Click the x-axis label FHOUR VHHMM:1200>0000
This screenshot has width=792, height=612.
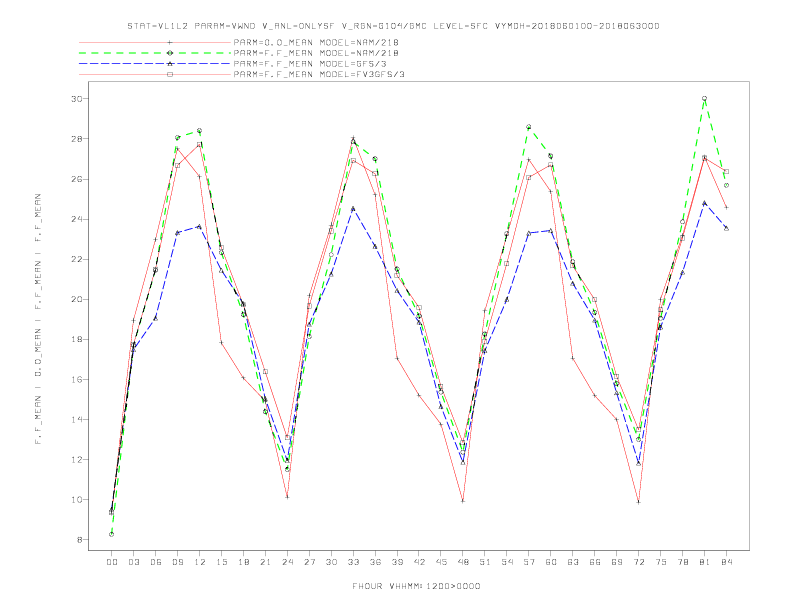(416, 586)
